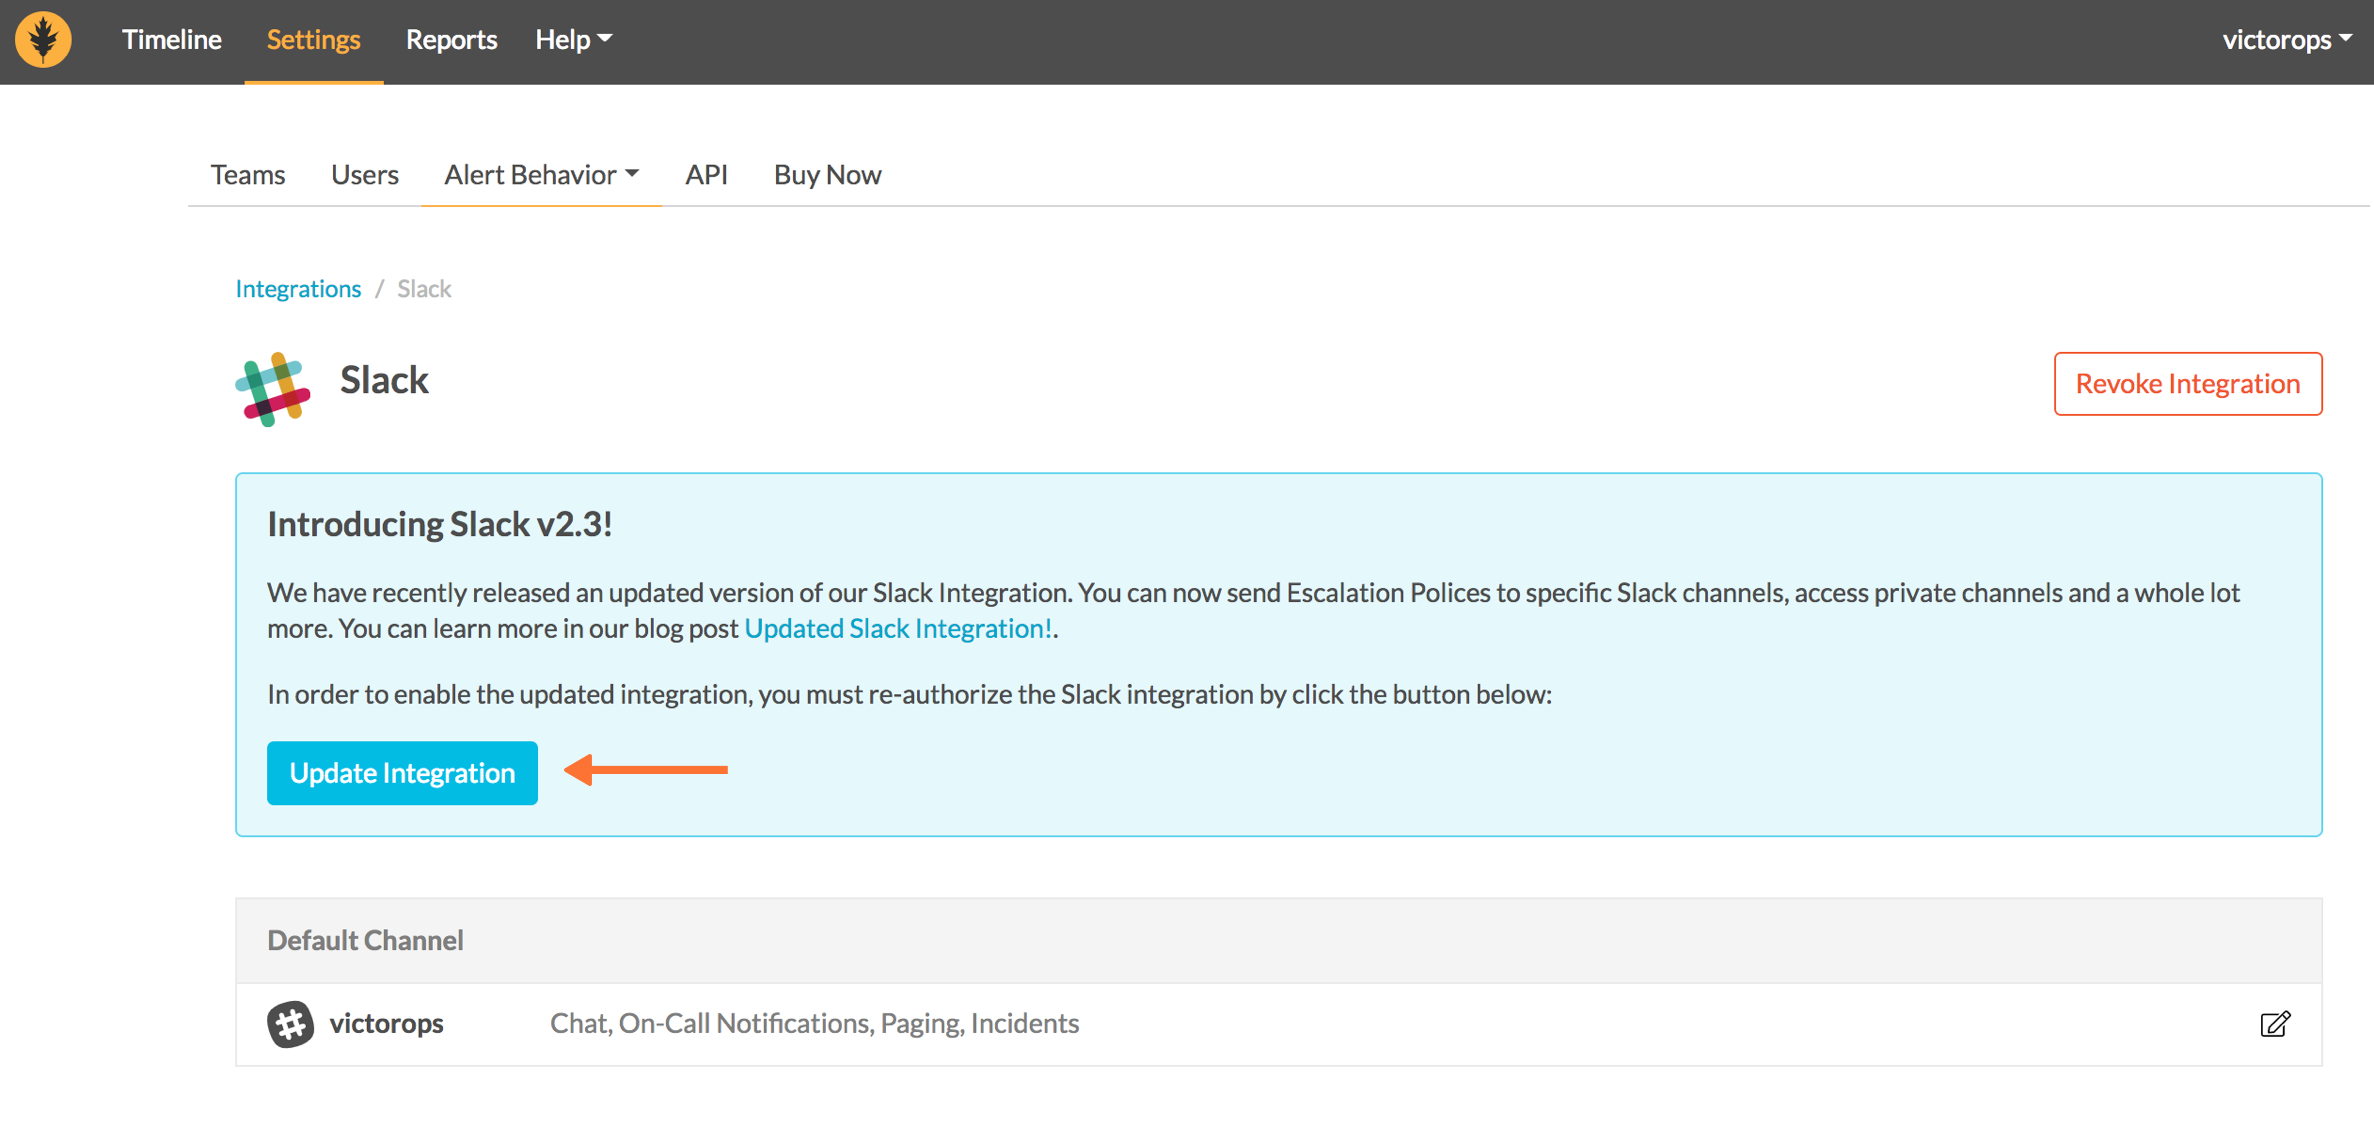Screen dimensions: 2374x1144
Task: Edit the default channel via pencil icon
Action: click(2275, 1024)
